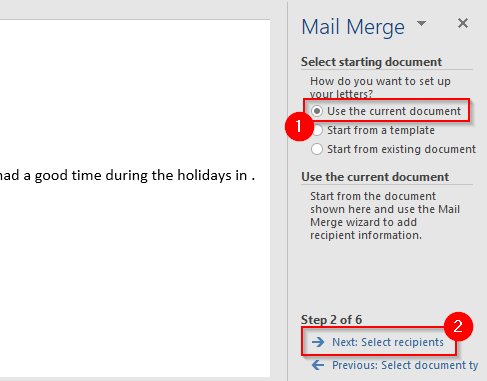The image size is (487, 381).
Task: Click the bold 'Use the current document' section heading
Action: point(375,177)
